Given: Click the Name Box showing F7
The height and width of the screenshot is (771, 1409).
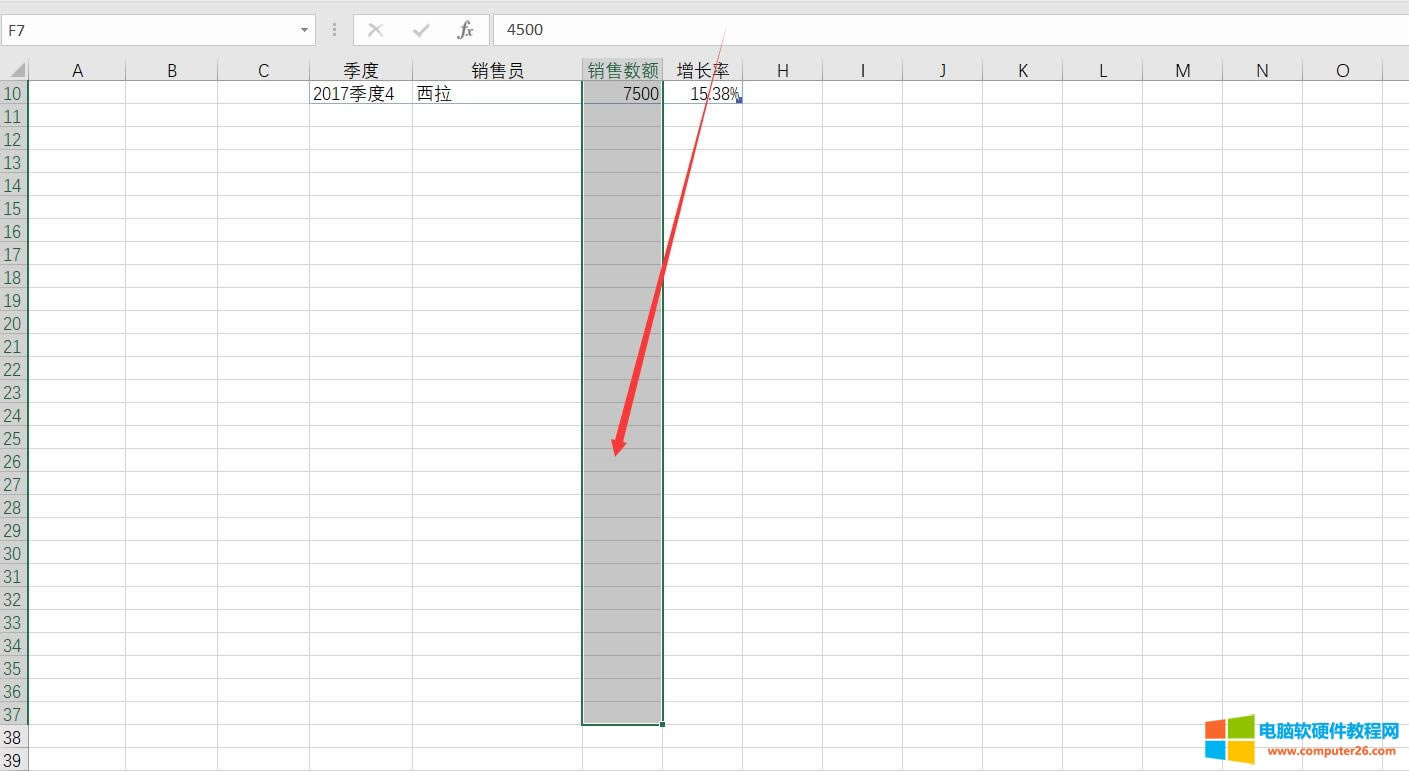Looking at the screenshot, I should click(150, 29).
